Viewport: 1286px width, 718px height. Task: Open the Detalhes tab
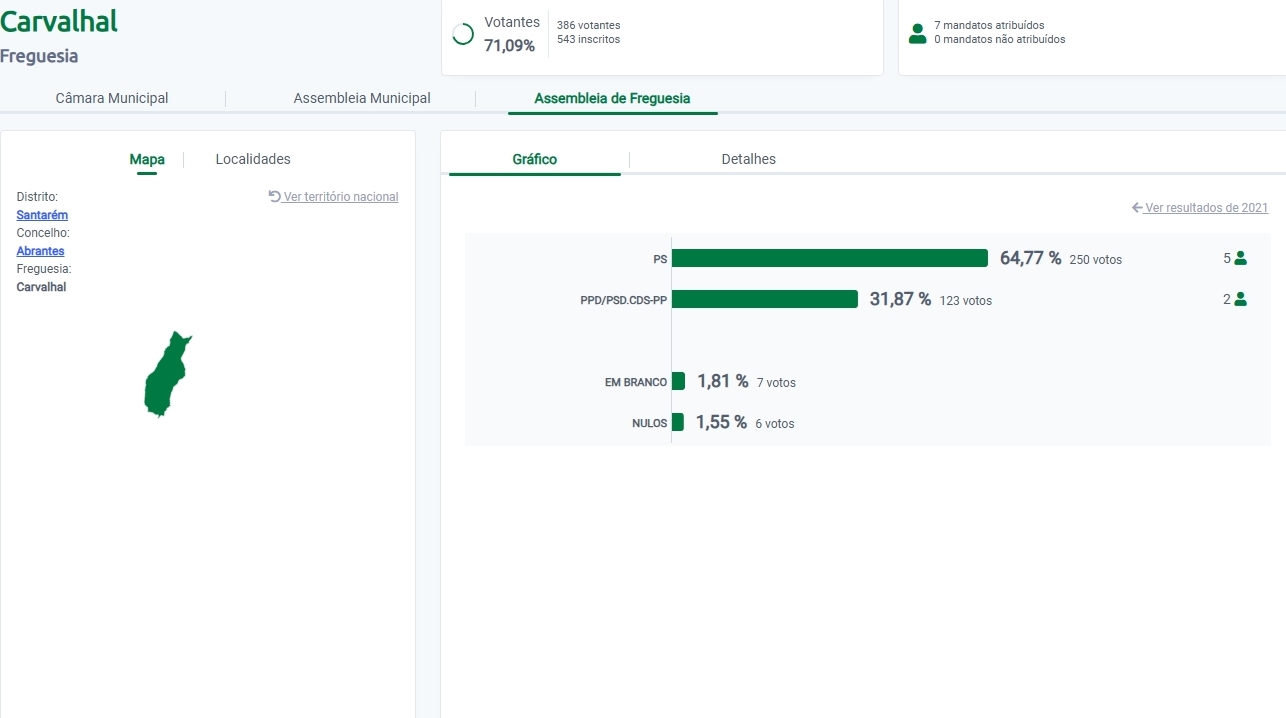(748, 160)
